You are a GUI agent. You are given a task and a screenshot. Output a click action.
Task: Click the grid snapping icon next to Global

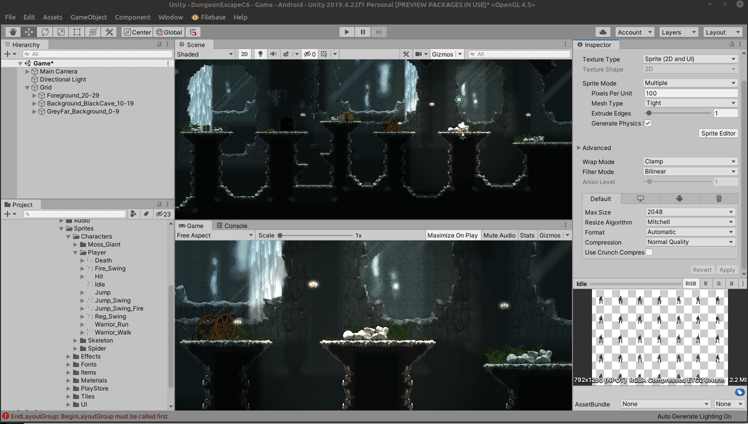click(193, 32)
